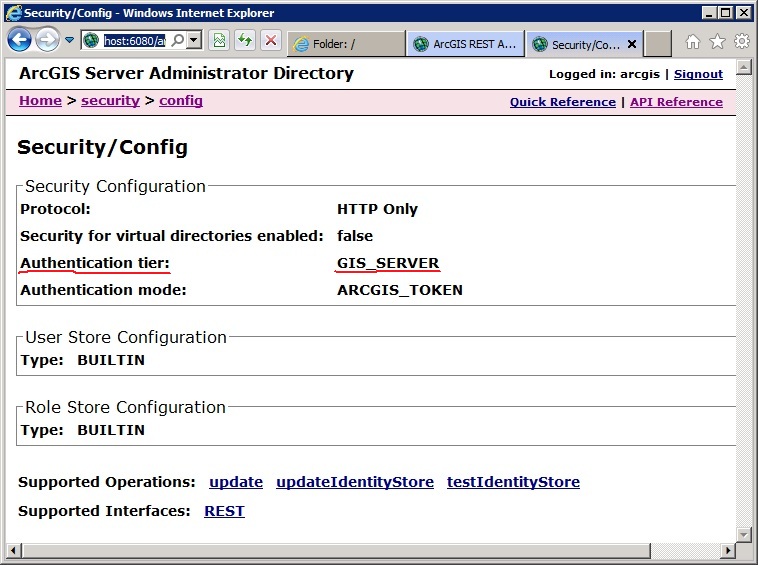Screen dimensions: 758x565
Task: Open the updateIdentityStore operation
Action: pyautogui.click(x=355, y=482)
